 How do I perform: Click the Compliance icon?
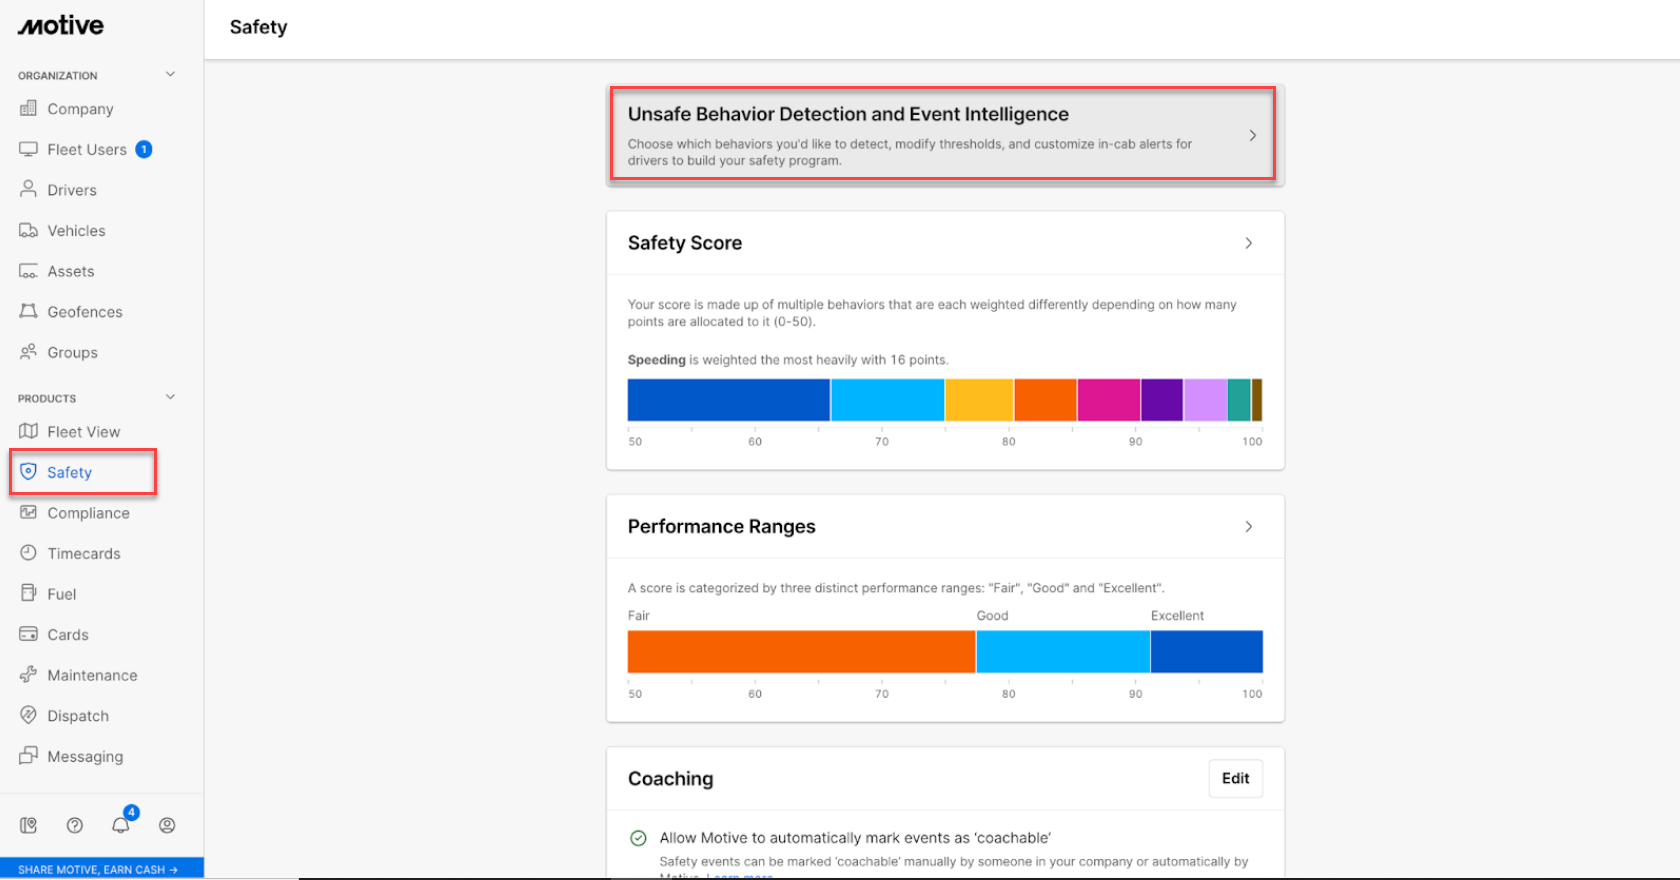click(28, 512)
